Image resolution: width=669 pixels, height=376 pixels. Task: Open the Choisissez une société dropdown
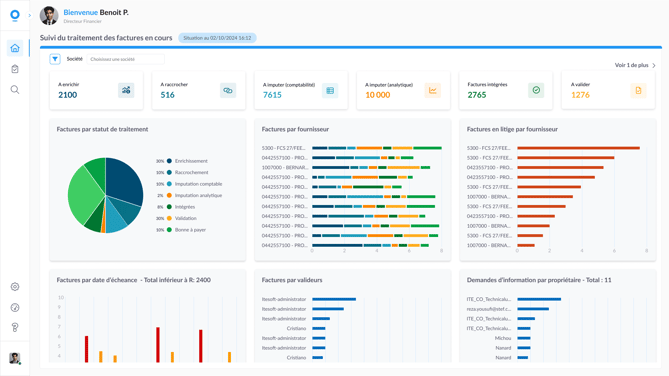pyautogui.click(x=125, y=59)
